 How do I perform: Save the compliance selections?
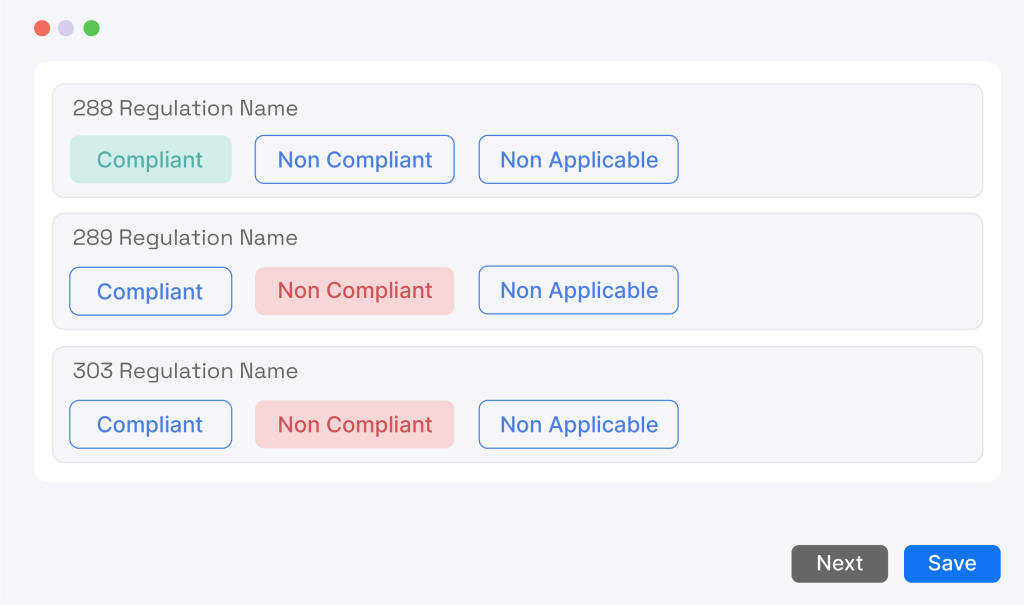click(951, 563)
